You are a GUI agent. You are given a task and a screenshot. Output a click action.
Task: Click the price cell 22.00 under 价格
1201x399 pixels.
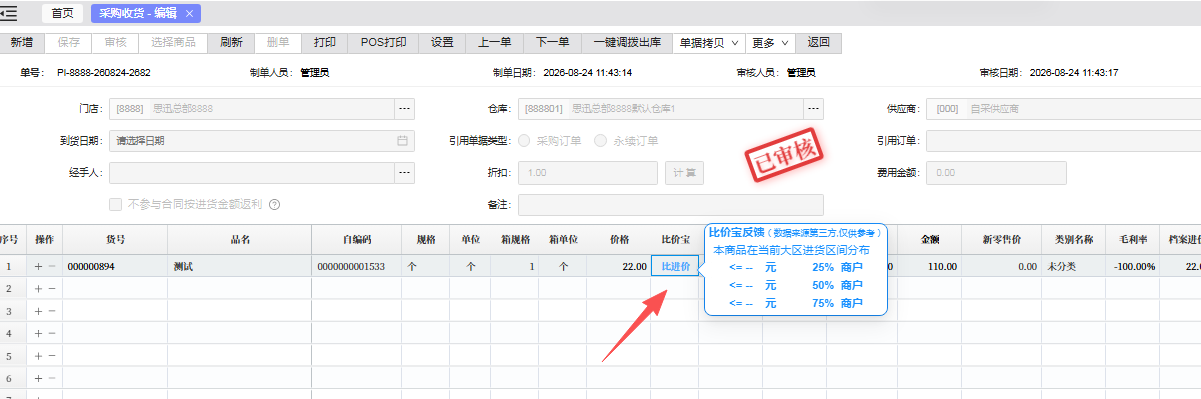click(618, 267)
